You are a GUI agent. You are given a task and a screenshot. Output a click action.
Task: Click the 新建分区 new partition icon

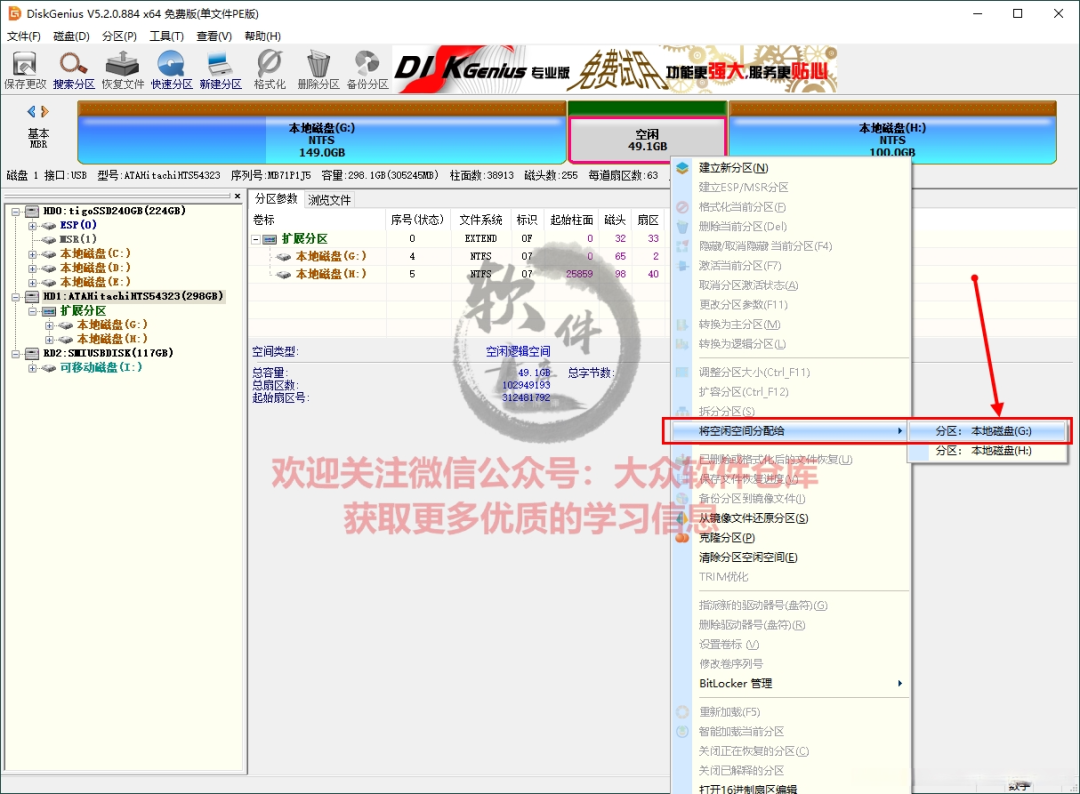tap(220, 70)
